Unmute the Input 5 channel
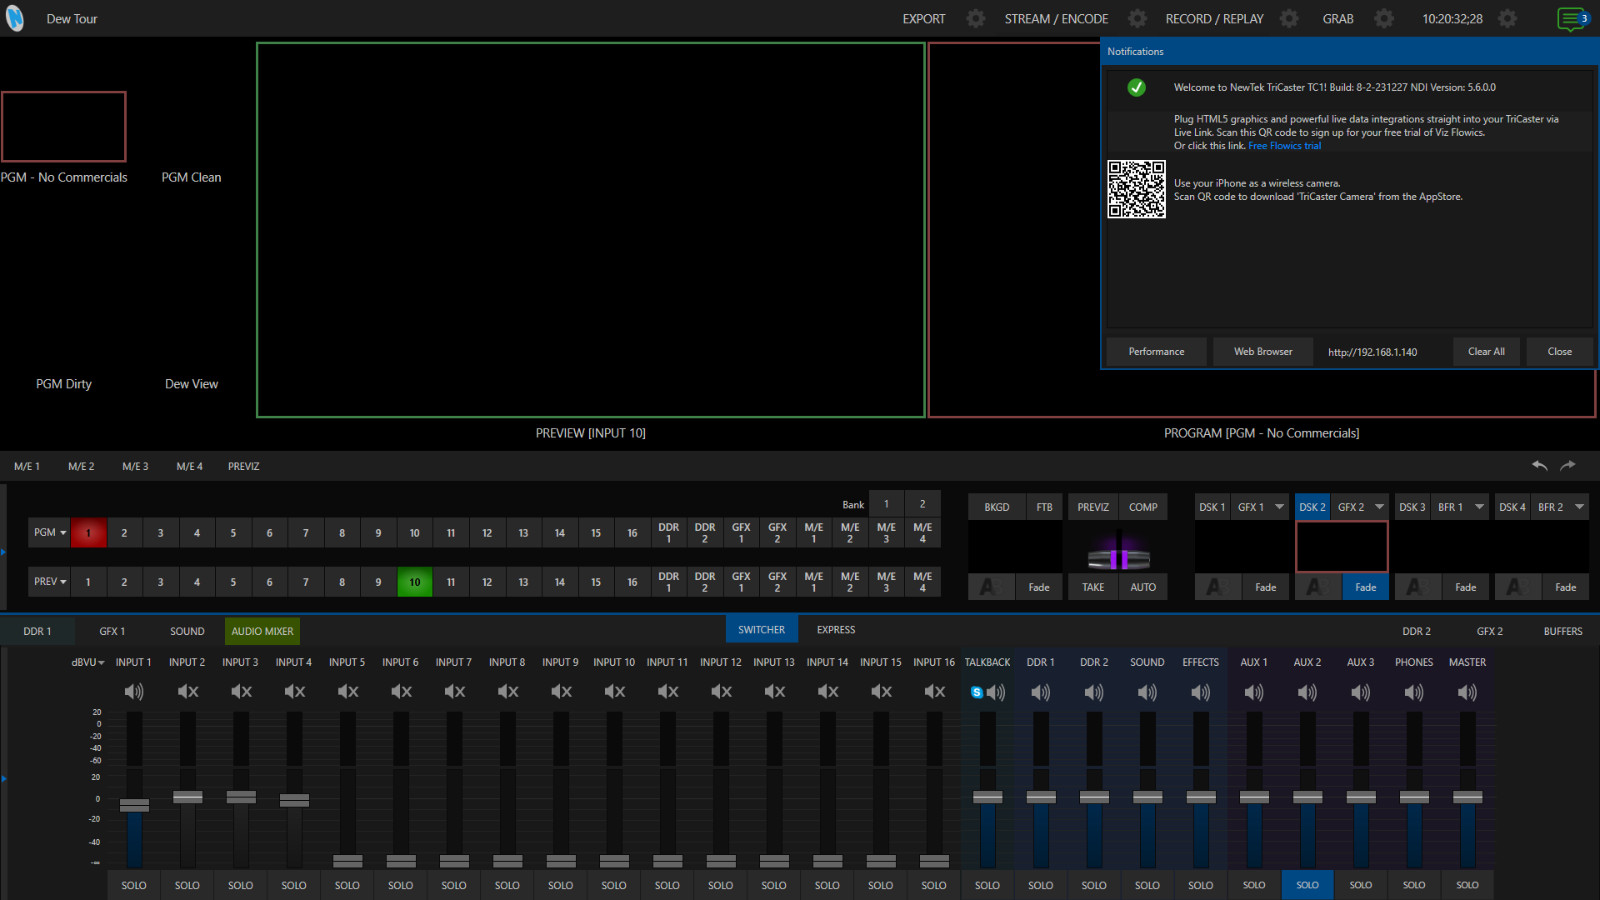Image resolution: width=1600 pixels, height=900 pixels. click(x=347, y=692)
